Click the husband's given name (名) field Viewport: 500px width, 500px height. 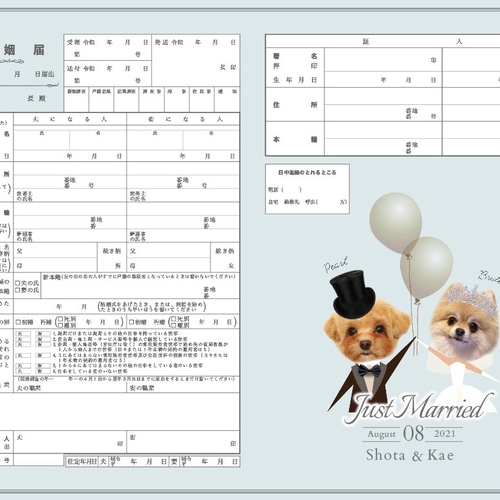click(98, 140)
